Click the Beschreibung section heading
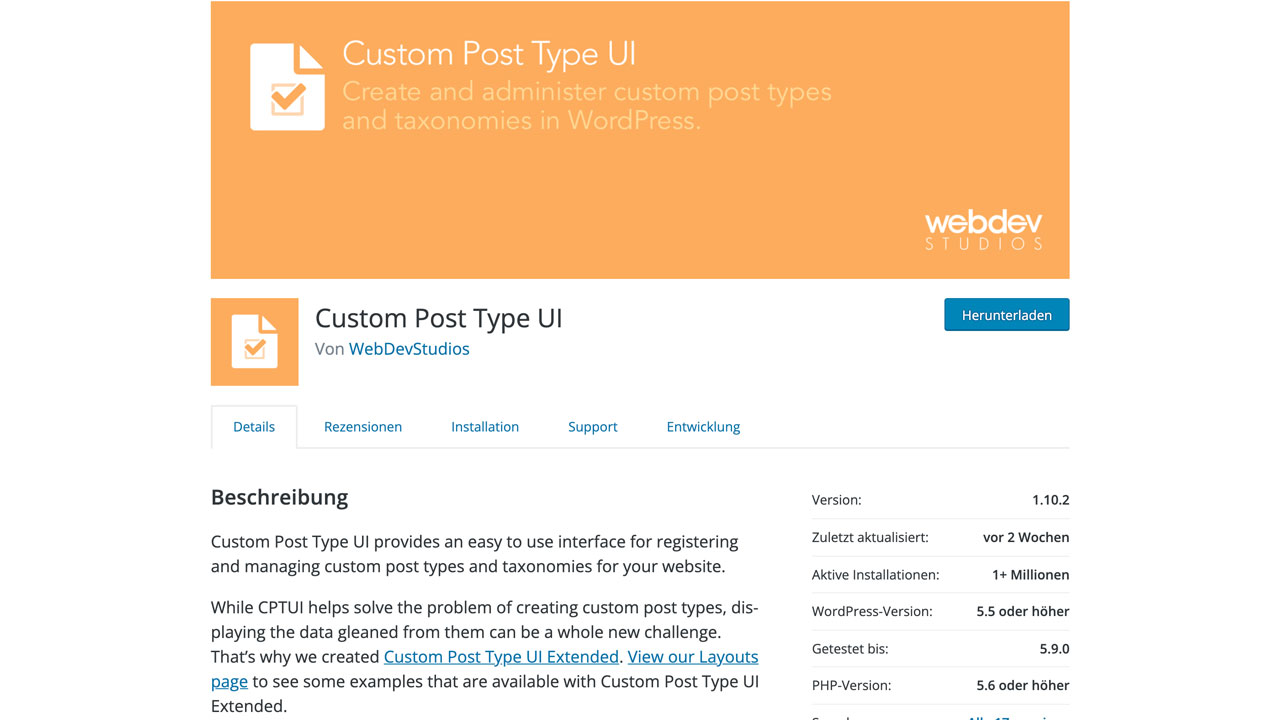1280x720 pixels. click(x=279, y=497)
